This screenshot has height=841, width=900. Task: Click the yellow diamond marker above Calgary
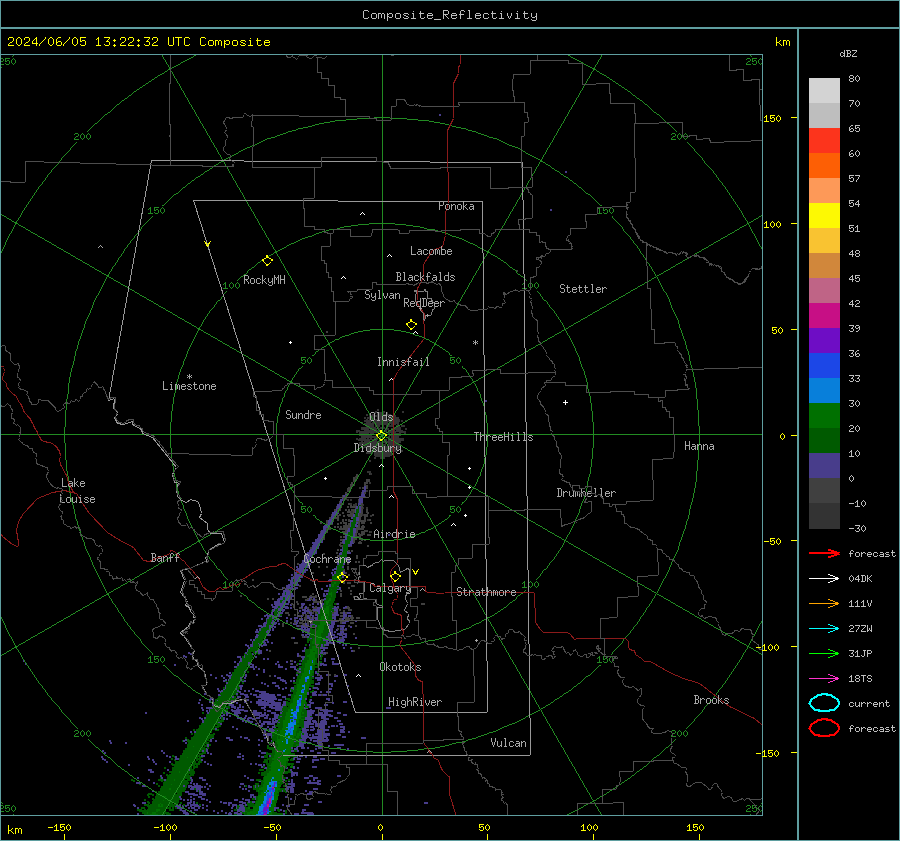point(395,576)
